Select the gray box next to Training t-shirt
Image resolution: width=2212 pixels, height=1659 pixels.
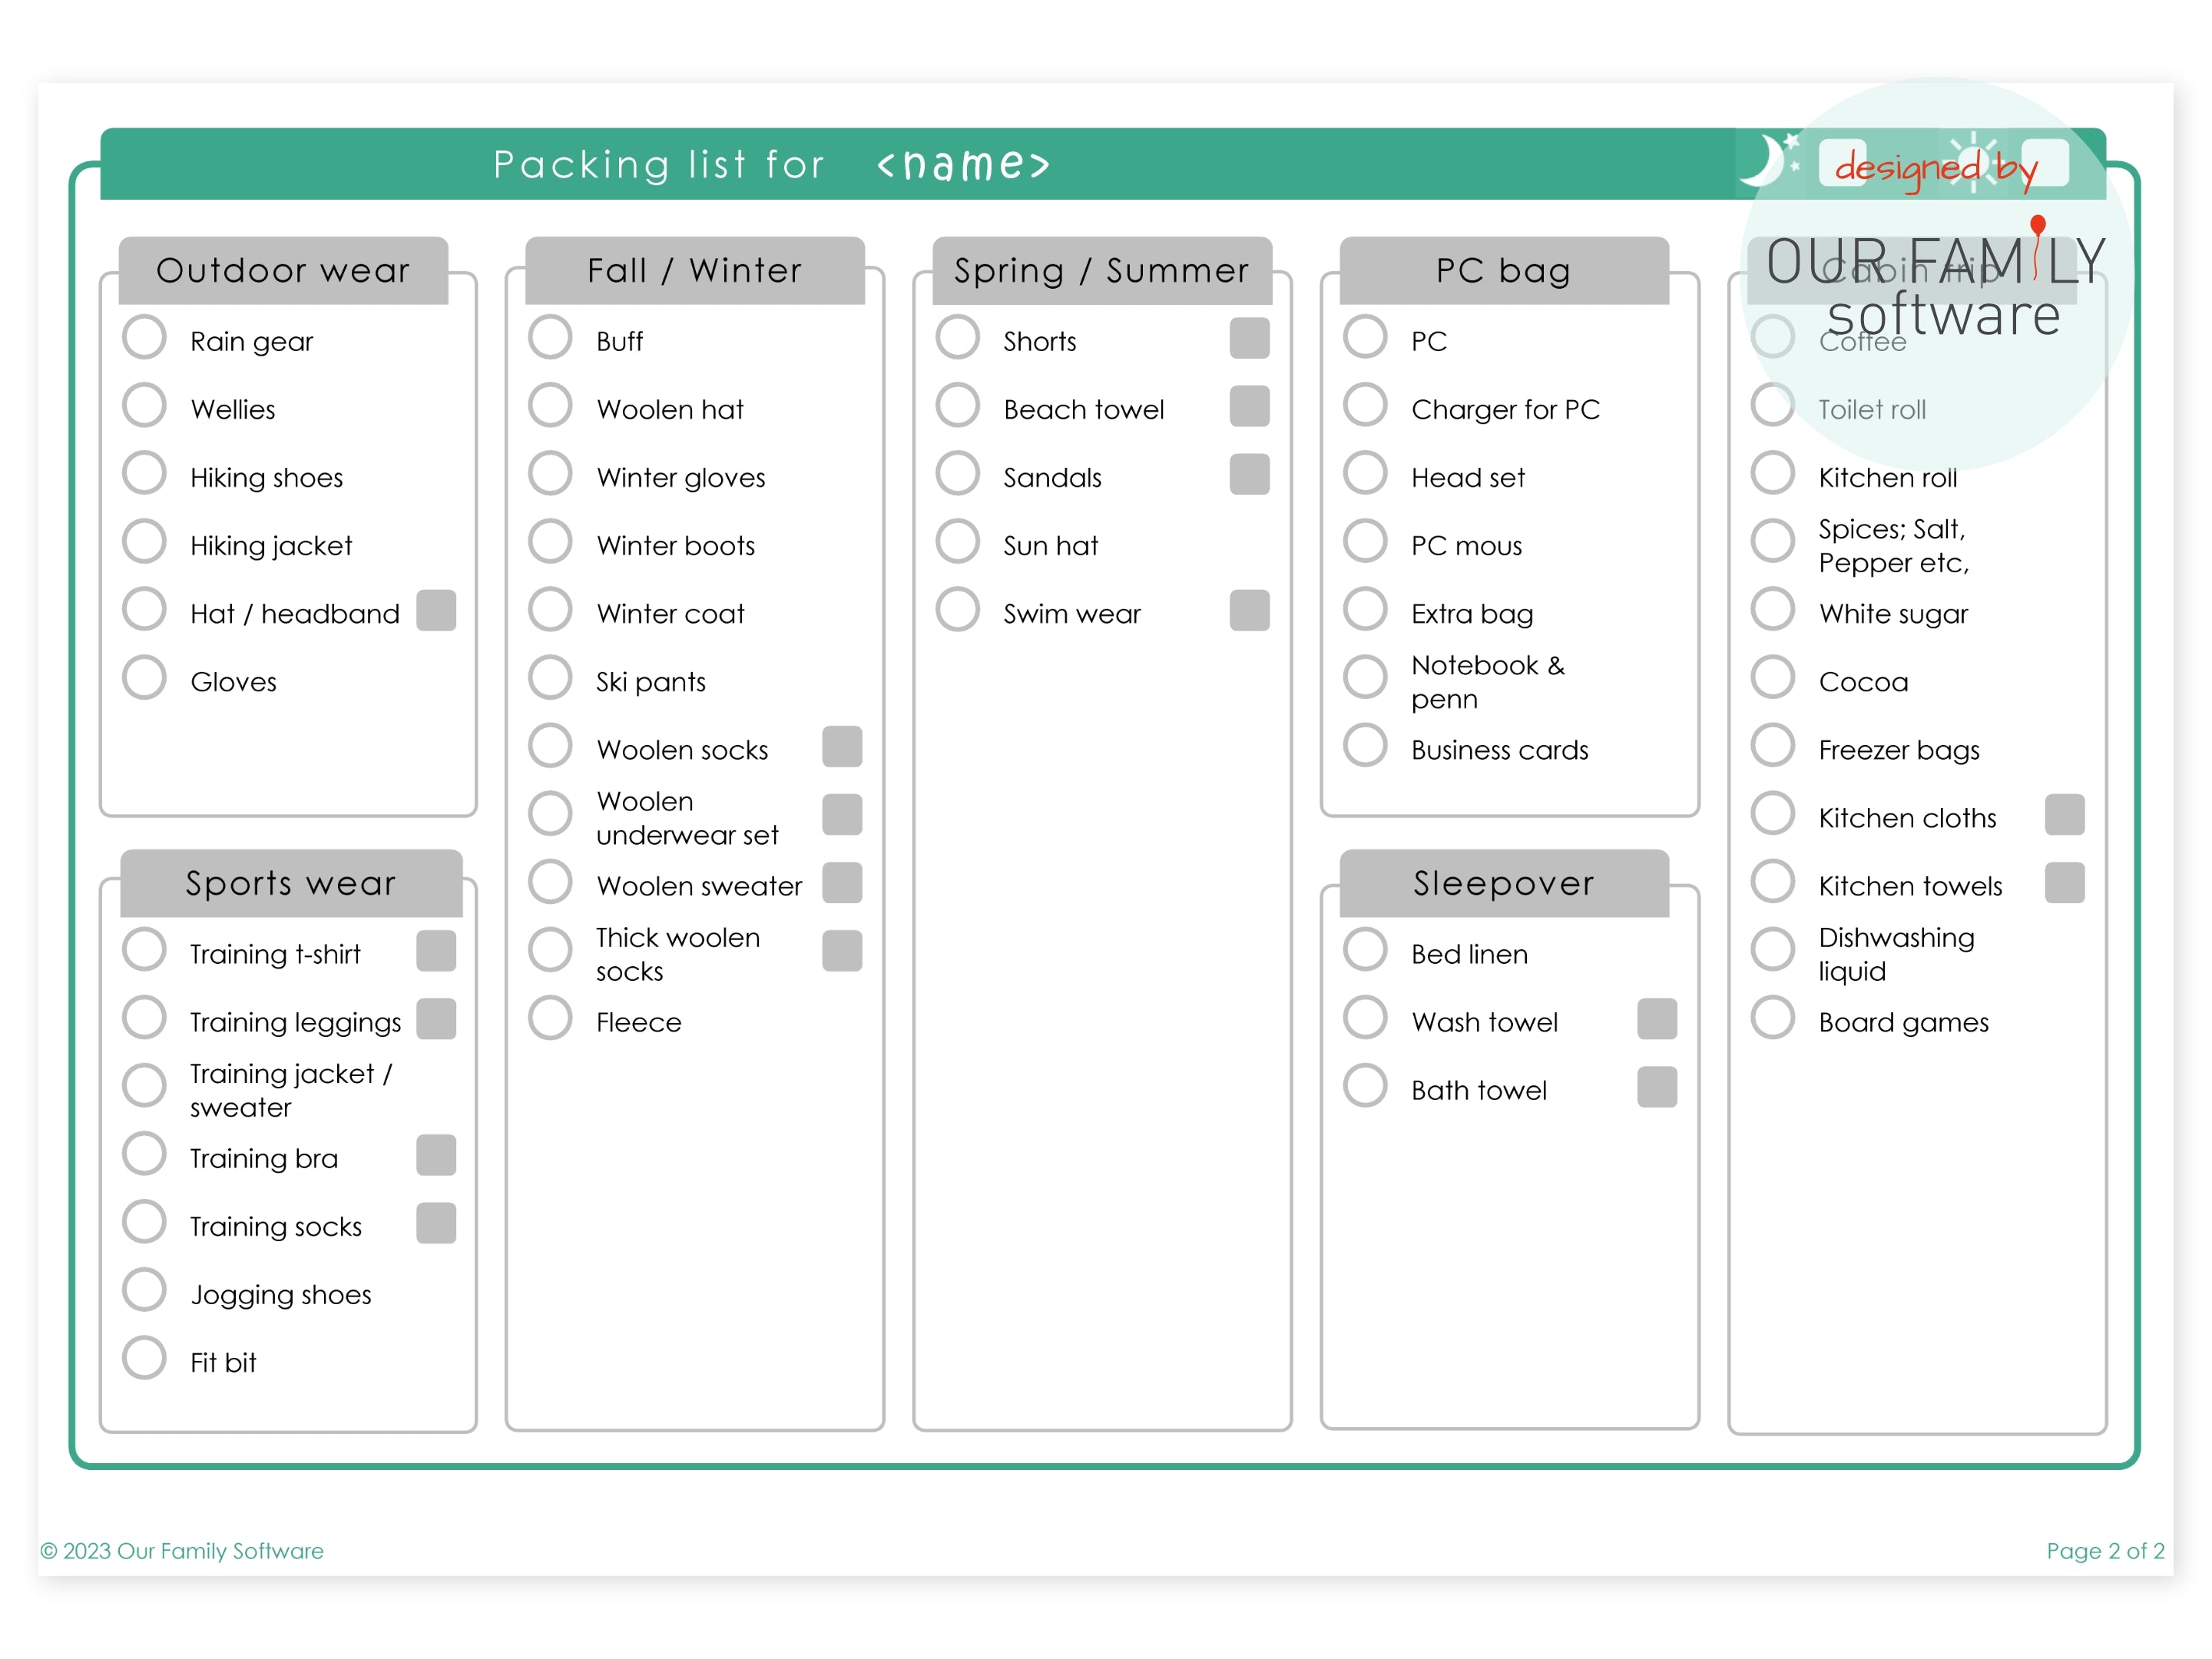pyautogui.click(x=436, y=950)
